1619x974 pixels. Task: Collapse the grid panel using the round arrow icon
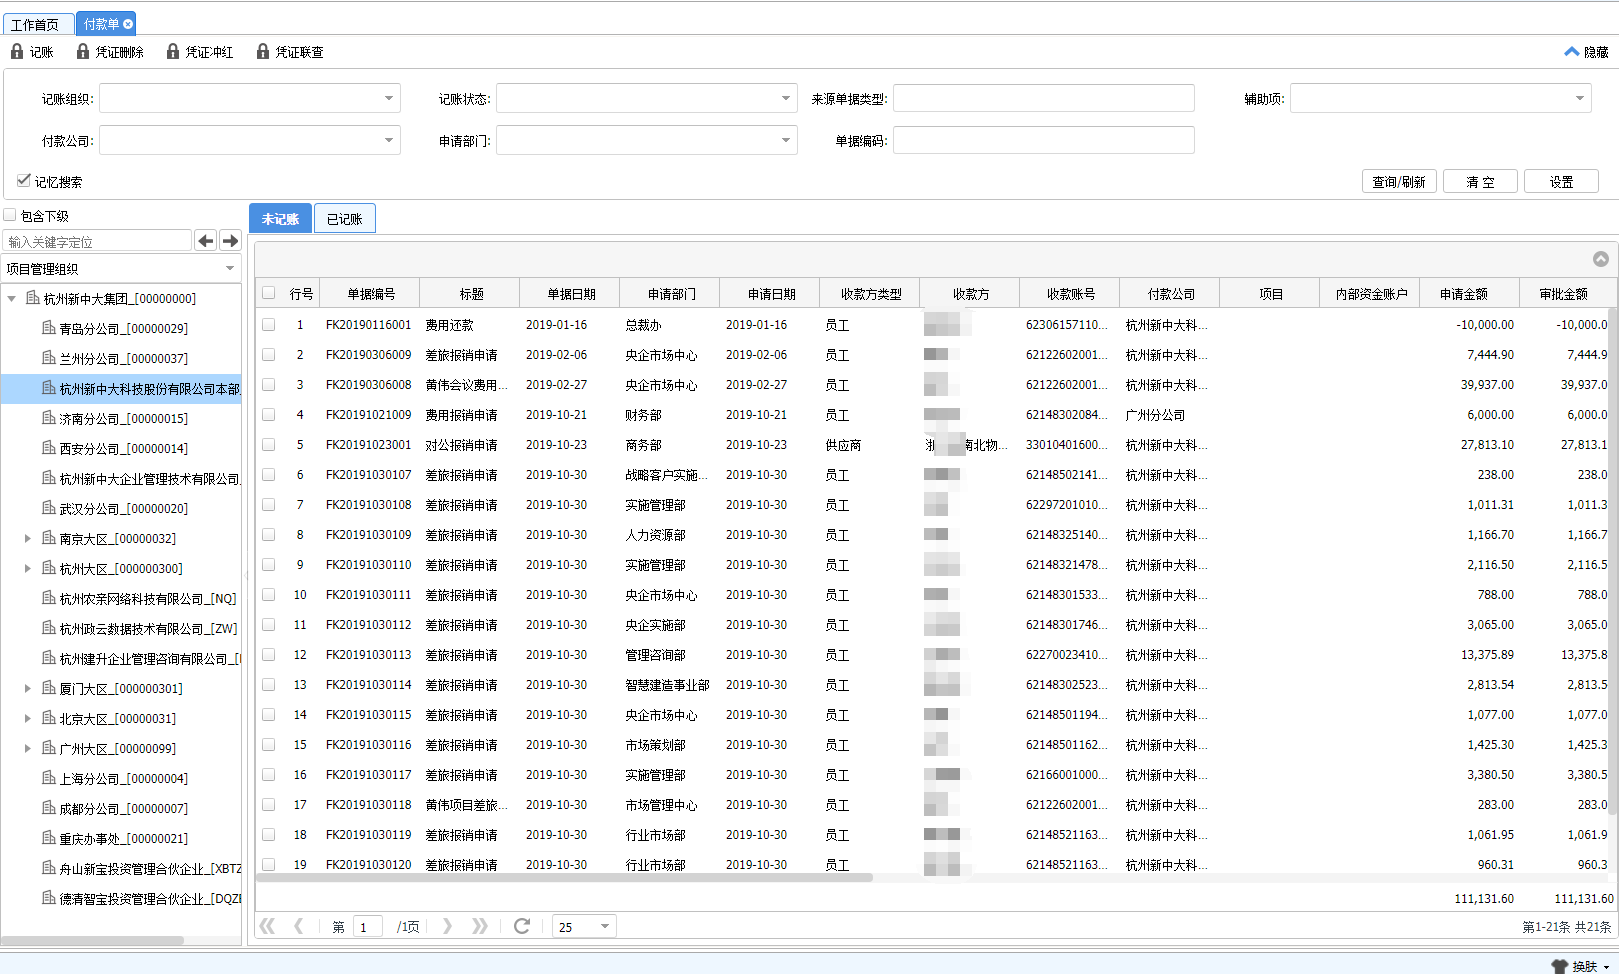tap(1601, 259)
